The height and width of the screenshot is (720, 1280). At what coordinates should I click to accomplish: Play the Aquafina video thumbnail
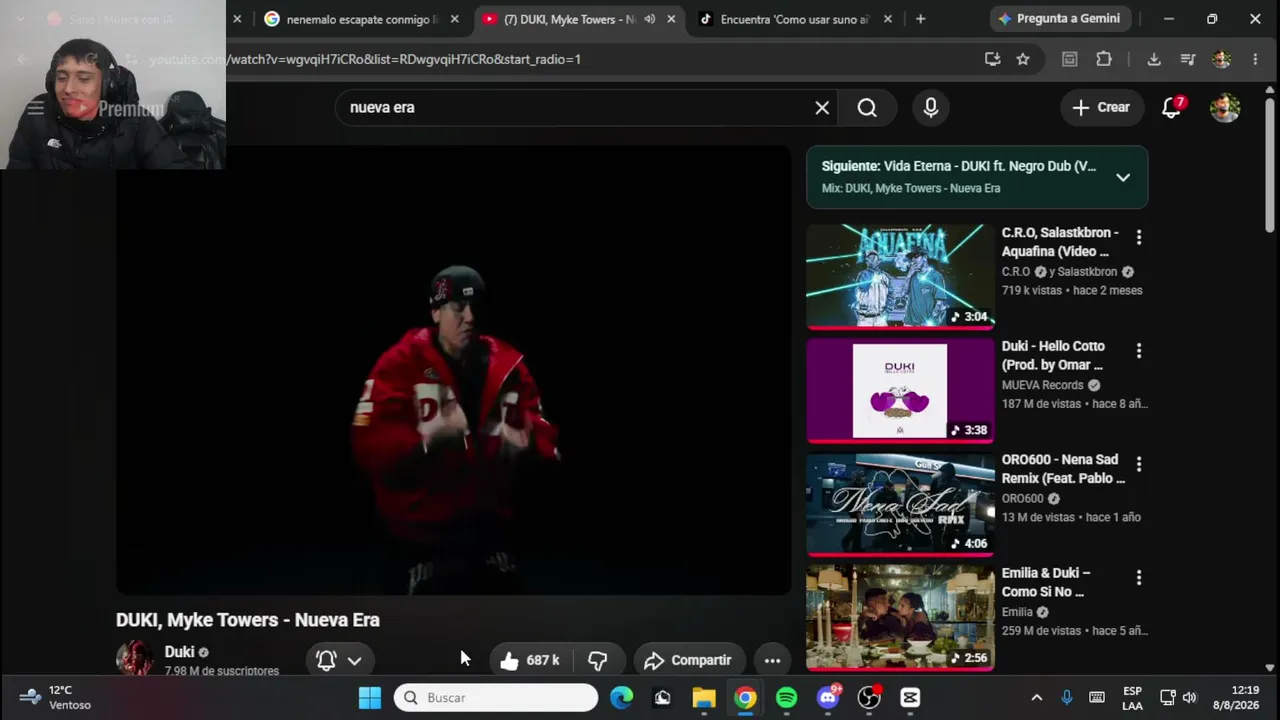[x=900, y=276]
